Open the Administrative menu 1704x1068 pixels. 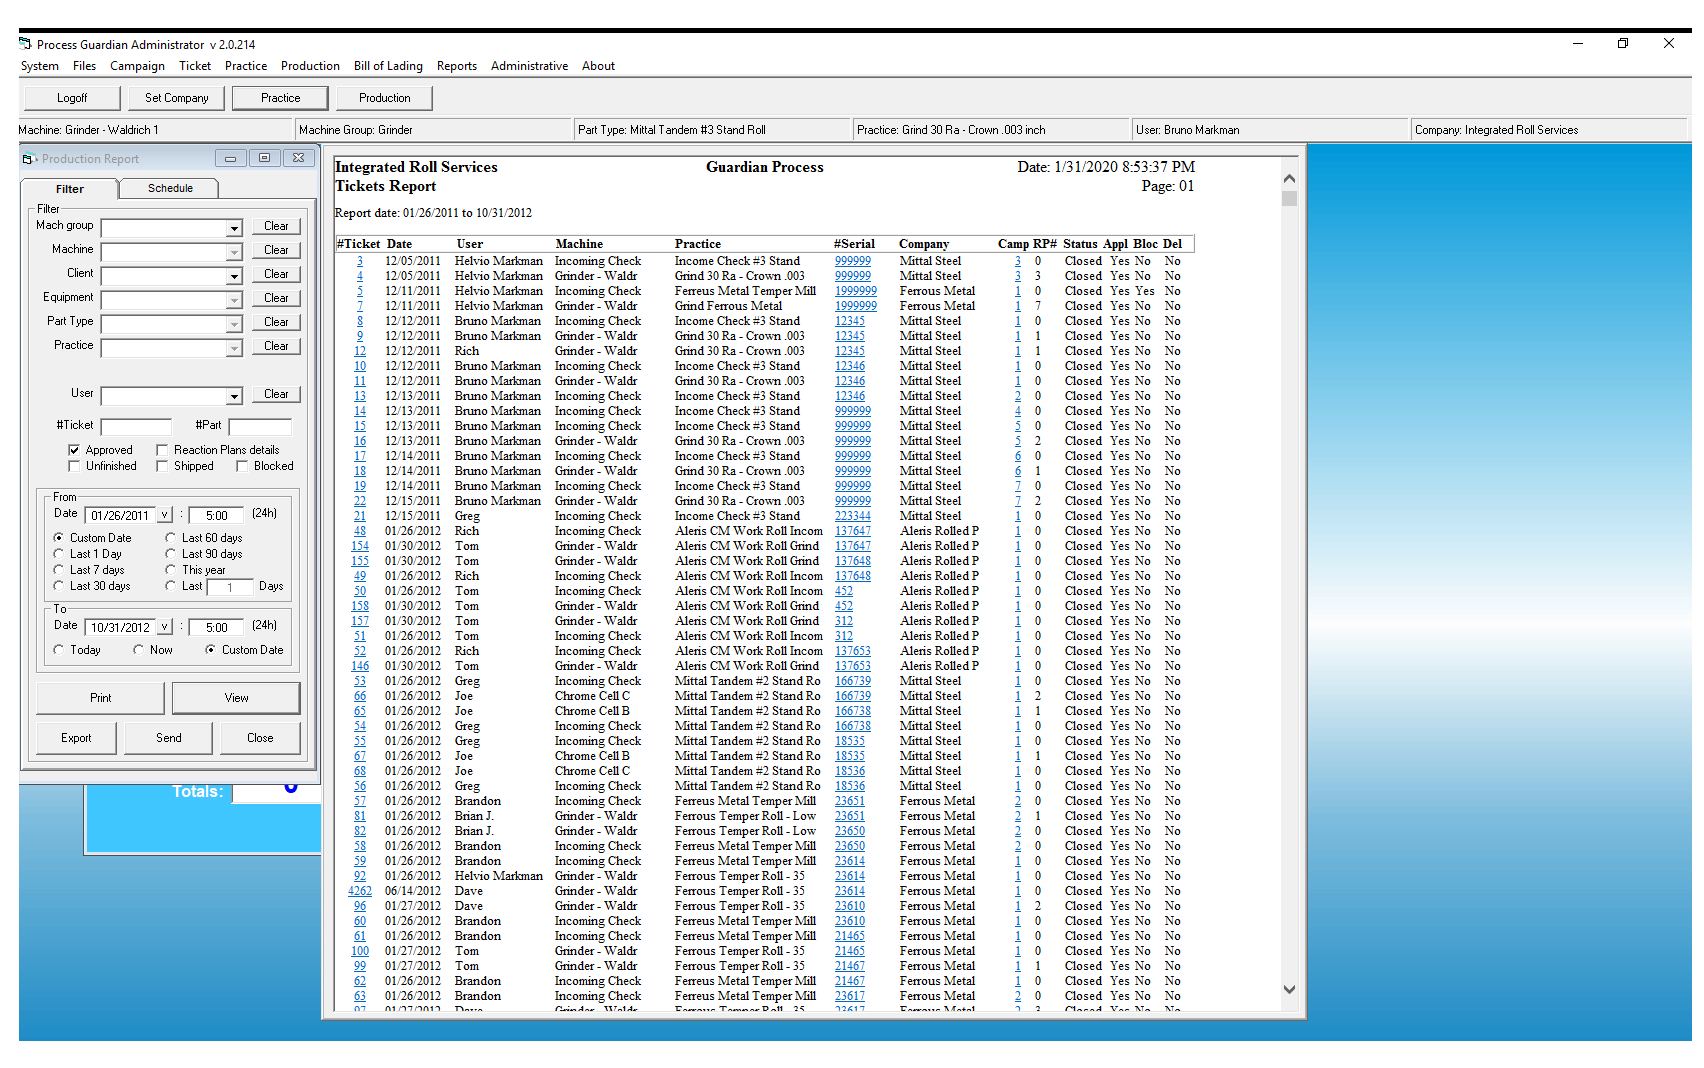[529, 66]
